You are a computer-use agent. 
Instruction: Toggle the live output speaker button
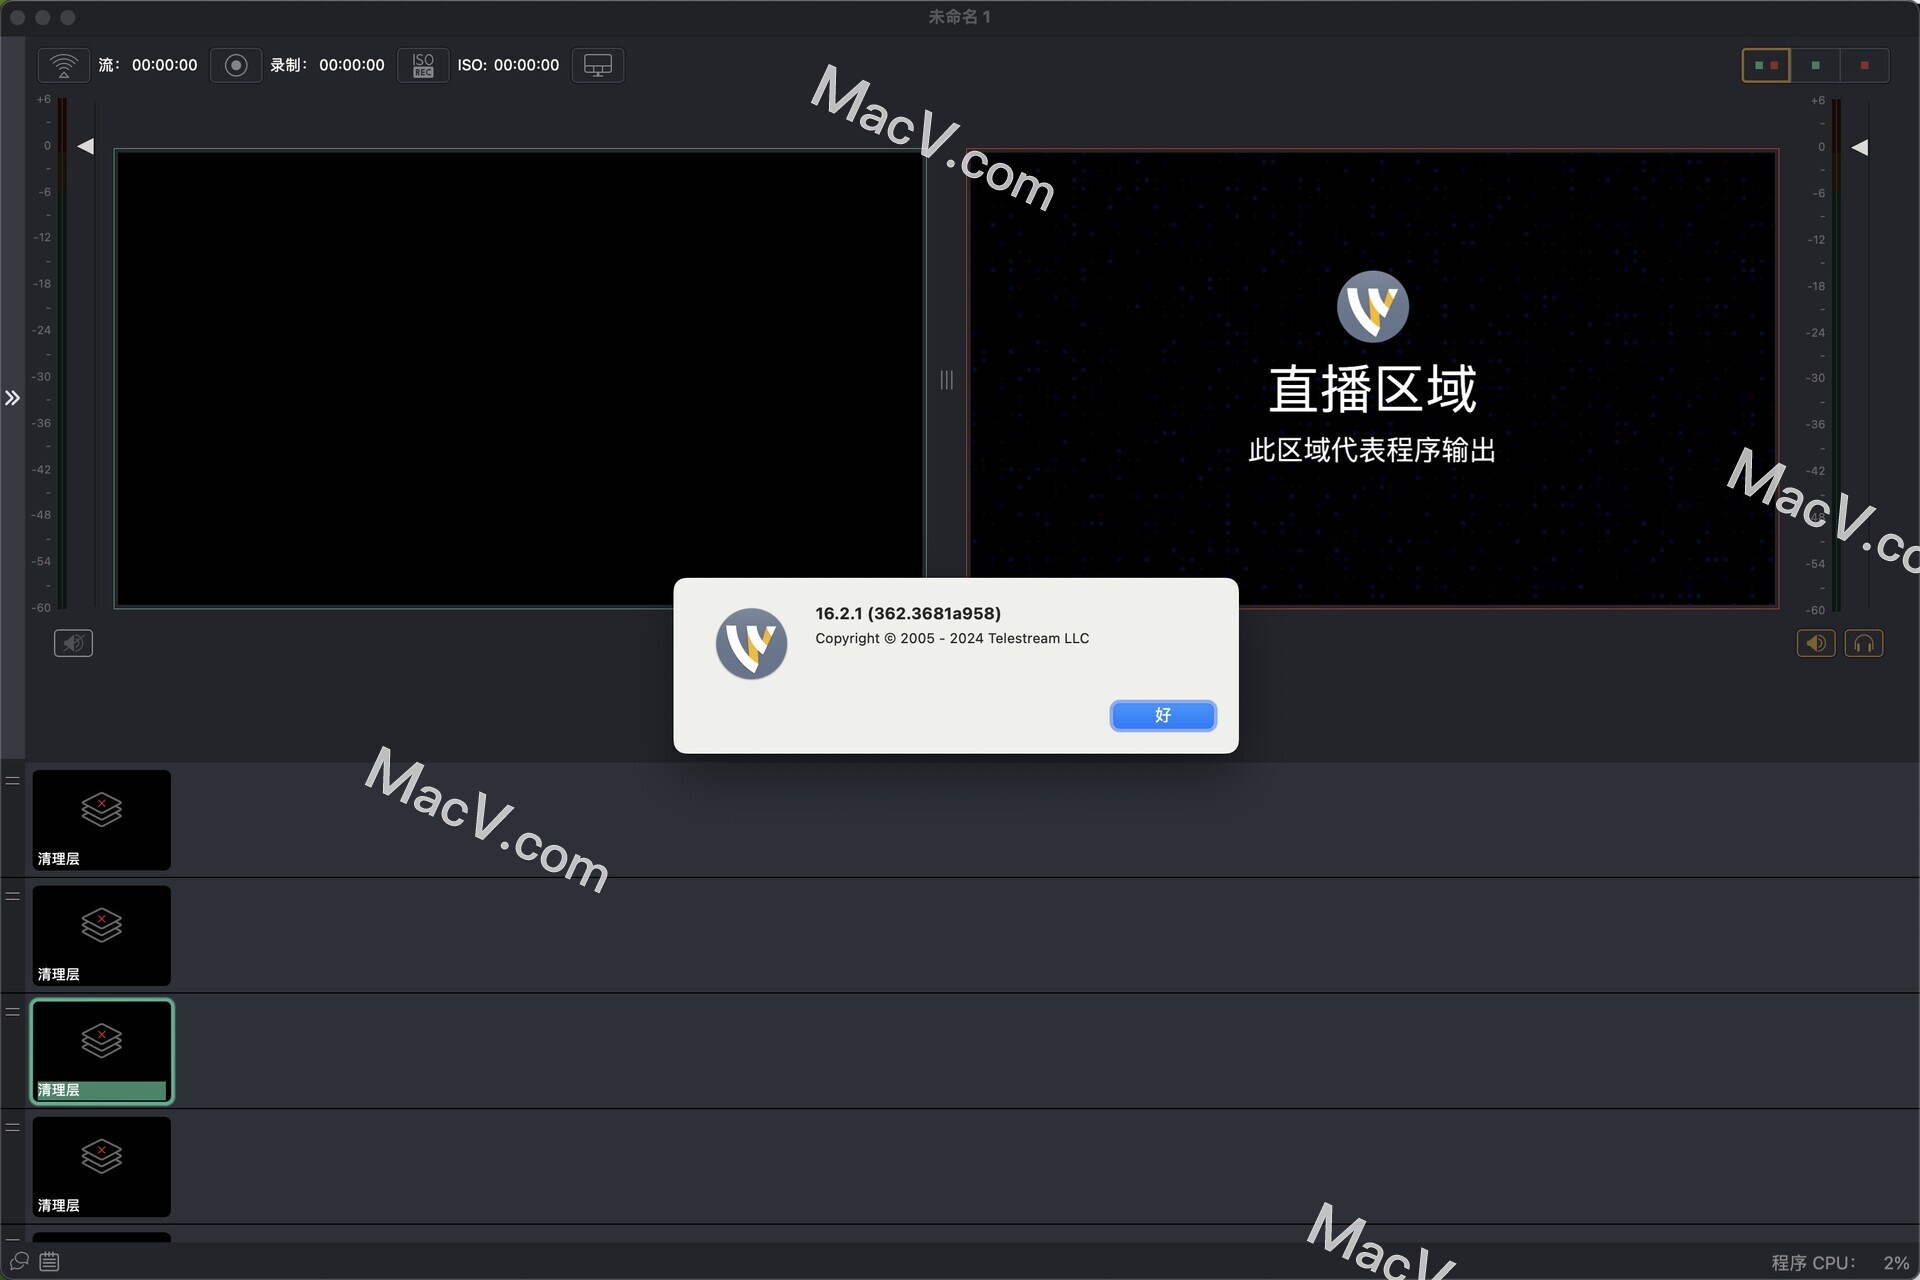click(x=1815, y=643)
